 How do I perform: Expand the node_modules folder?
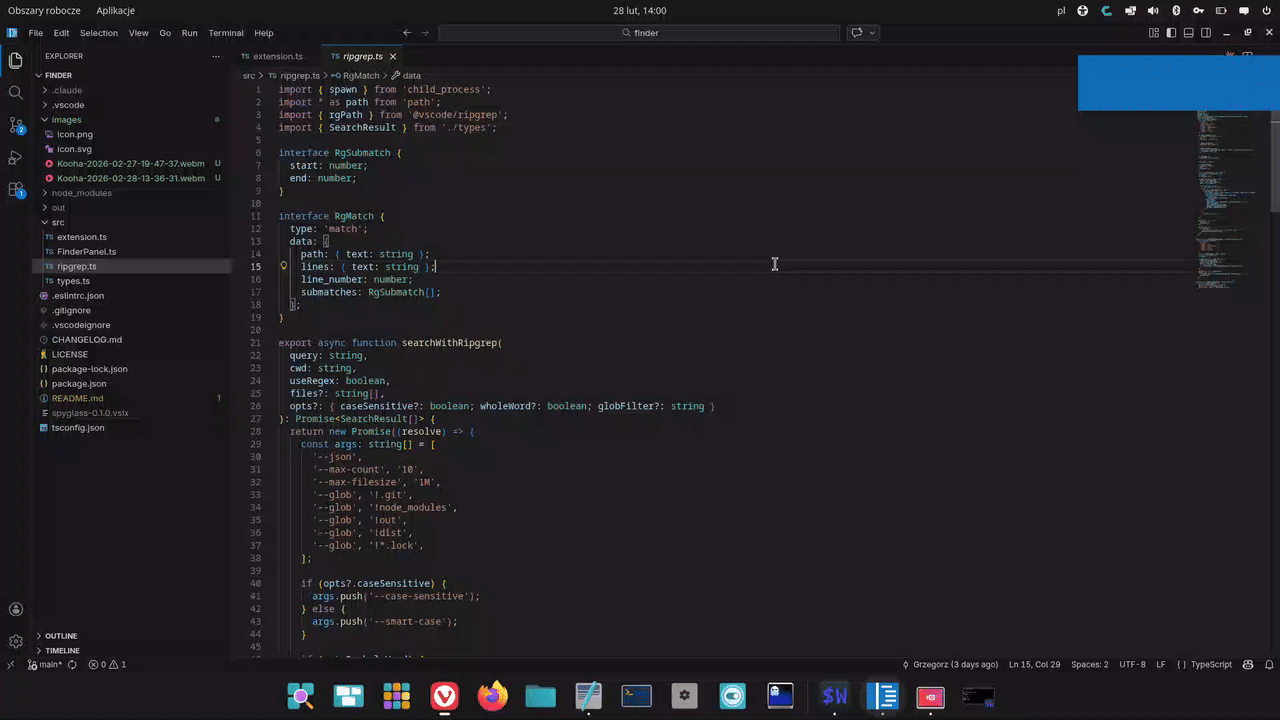point(82,192)
